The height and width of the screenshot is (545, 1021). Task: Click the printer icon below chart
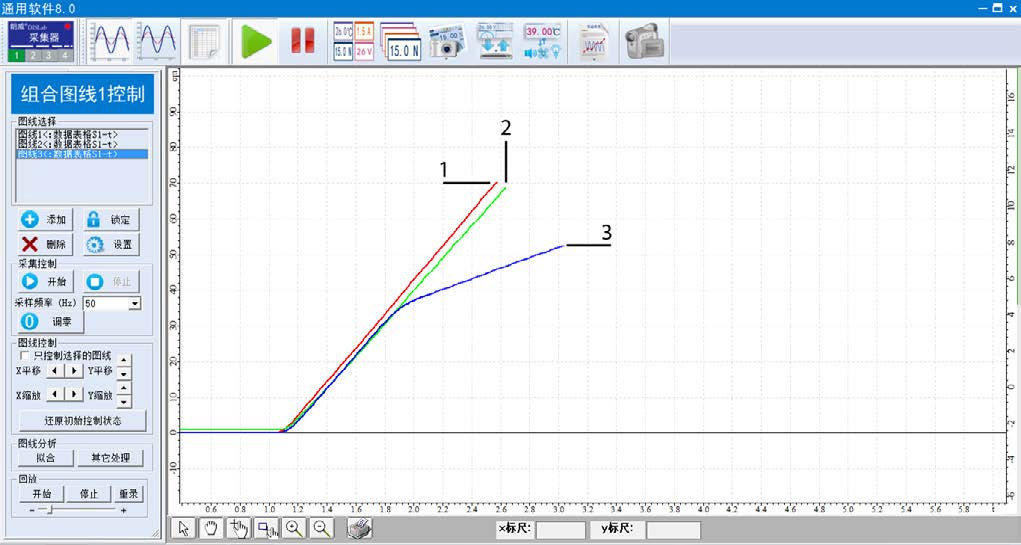[x=359, y=529]
